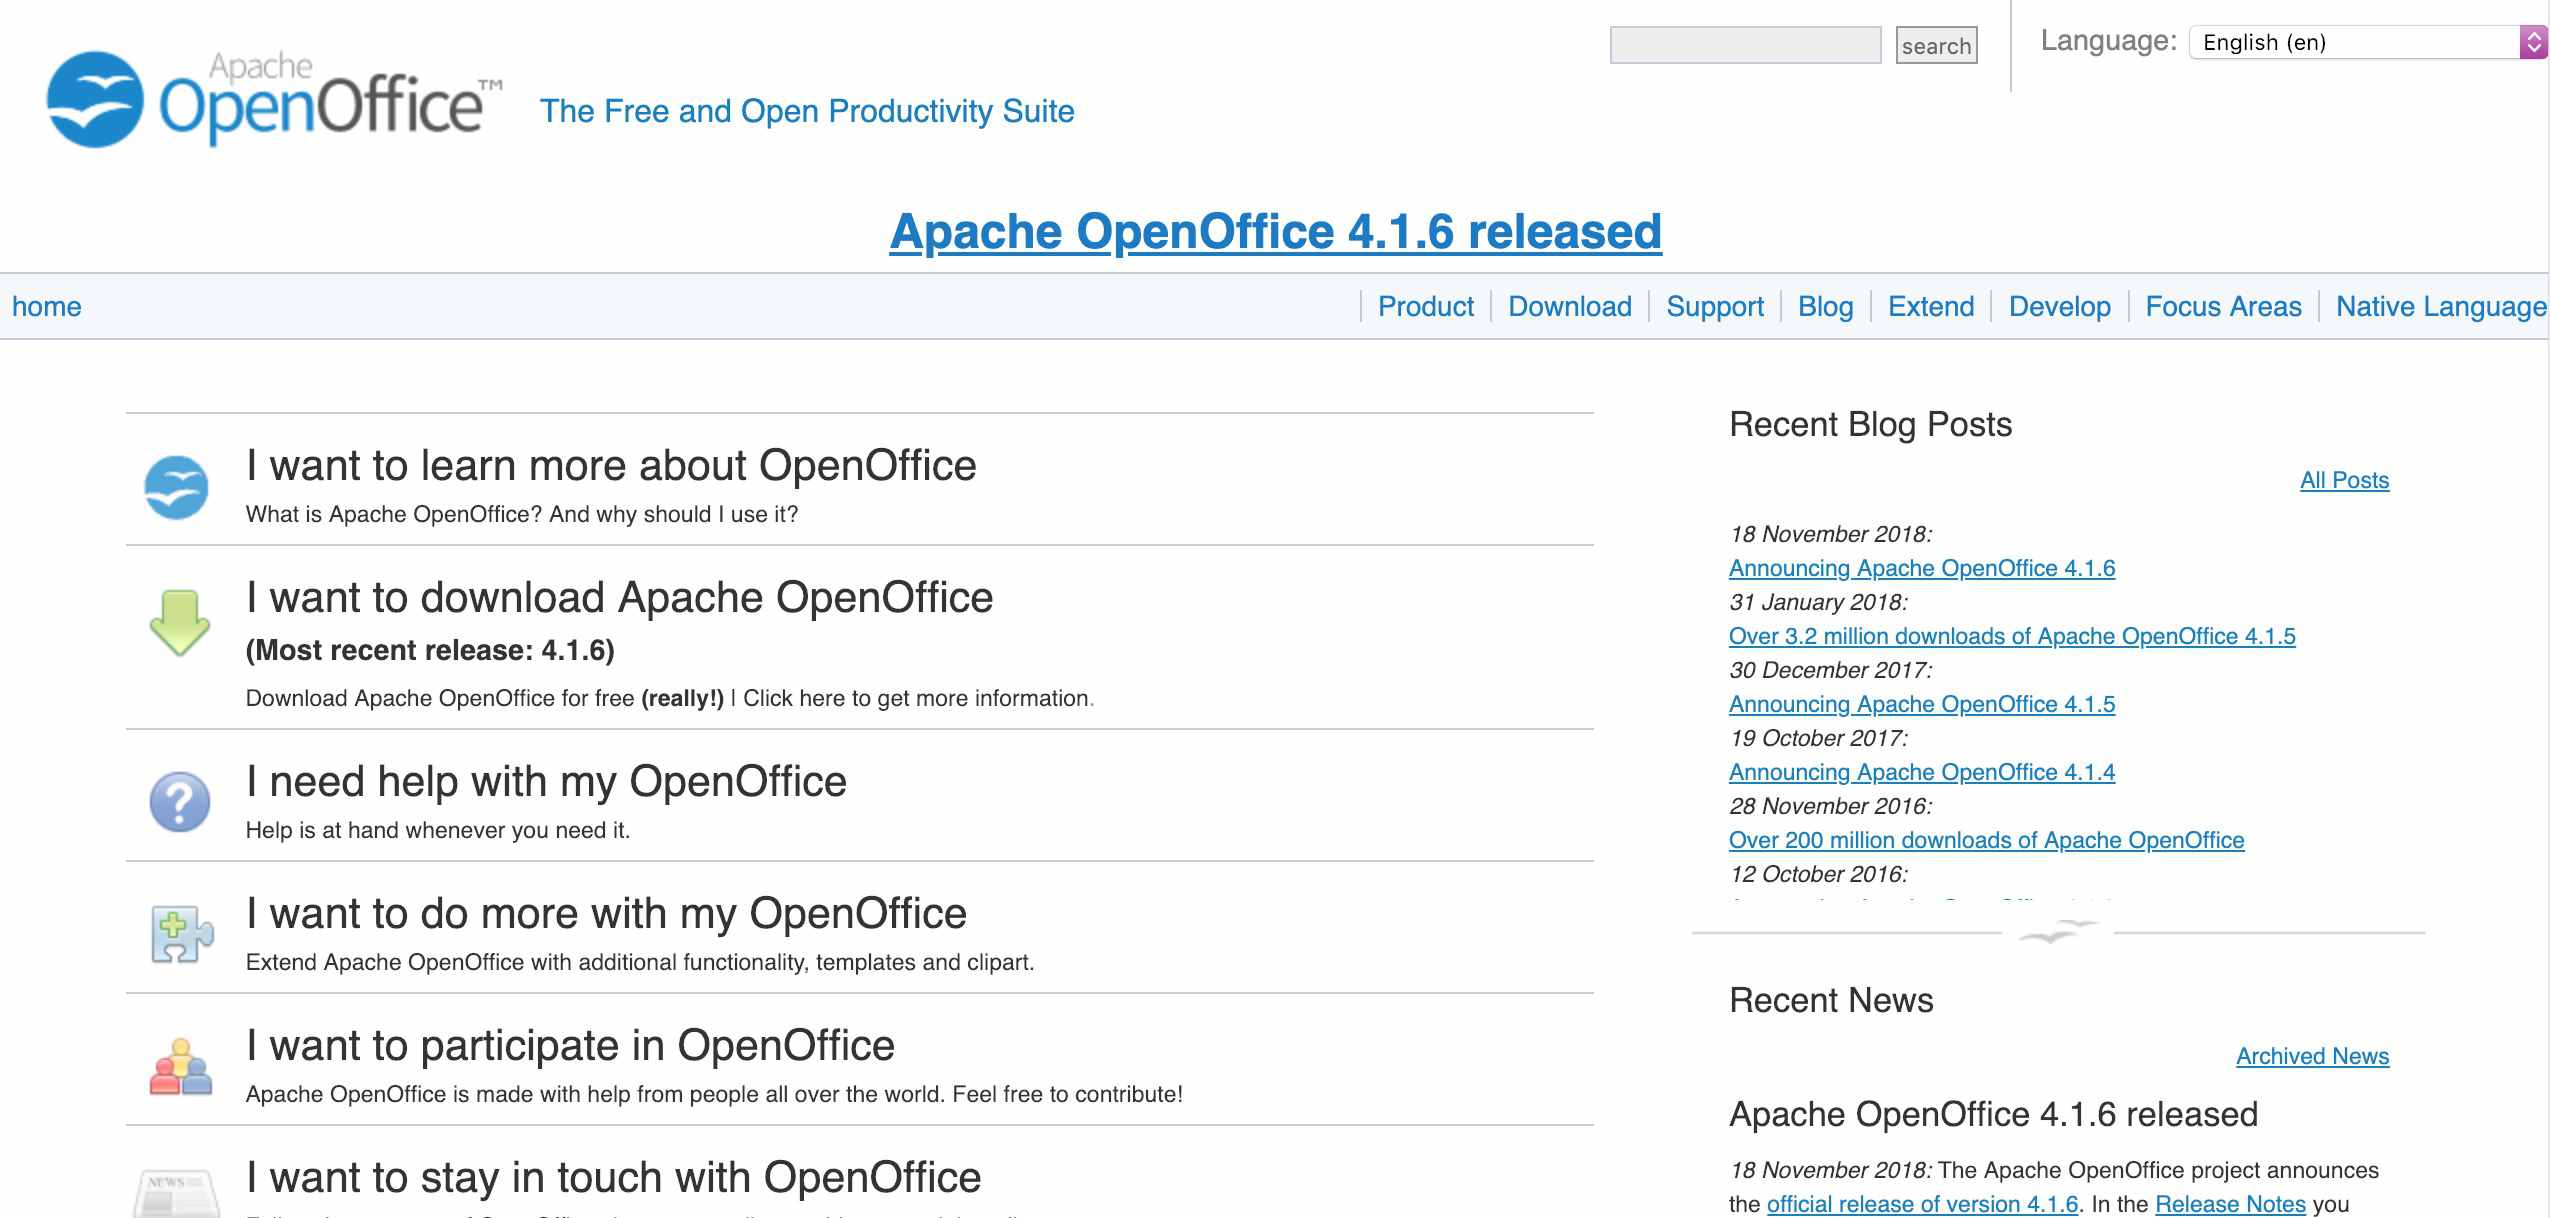Click the 28 November 2016 date
The image size is (2550, 1218).
point(1830,806)
